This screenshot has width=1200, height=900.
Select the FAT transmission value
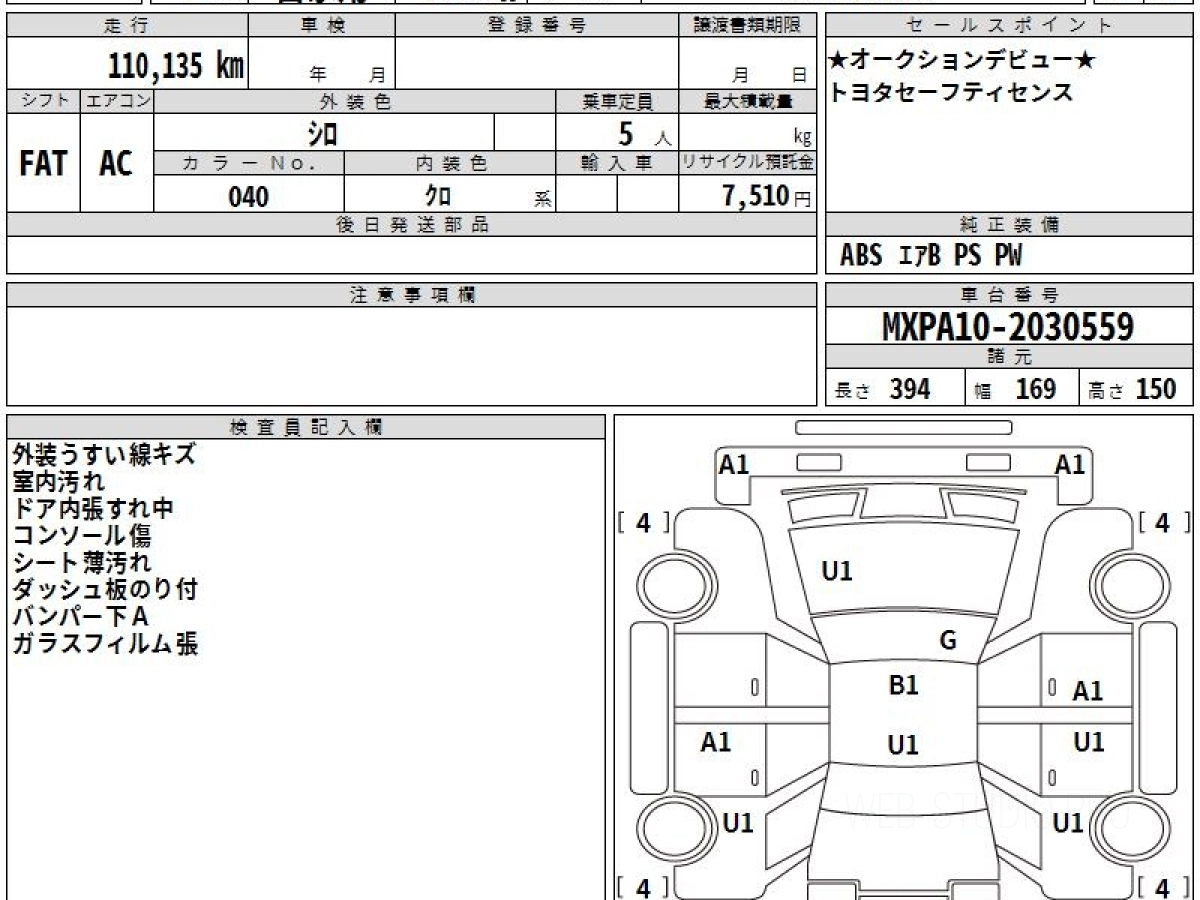[43, 163]
